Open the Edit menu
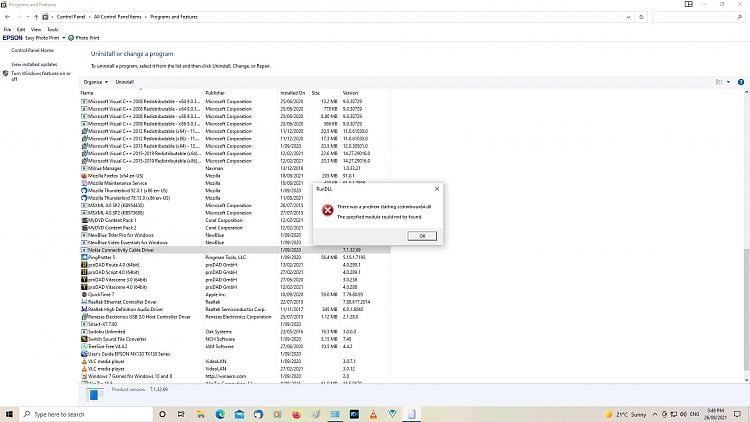The image size is (750, 422). [21, 30]
